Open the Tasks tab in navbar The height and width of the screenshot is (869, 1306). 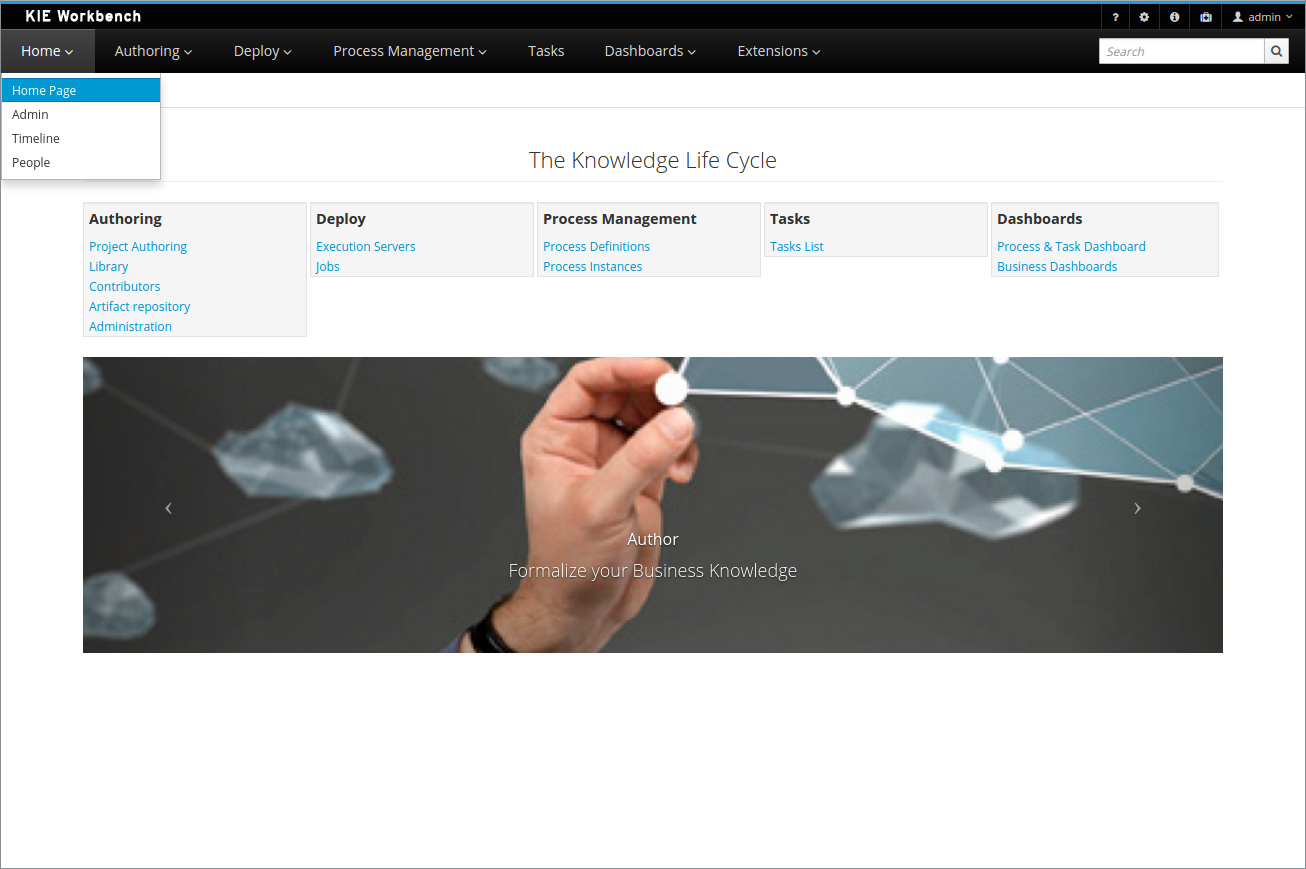[546, 51]
